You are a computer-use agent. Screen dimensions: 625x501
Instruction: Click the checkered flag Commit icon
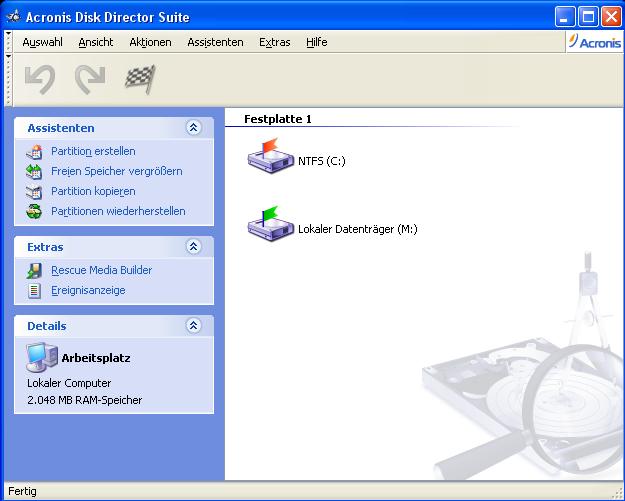coord(140,79)
